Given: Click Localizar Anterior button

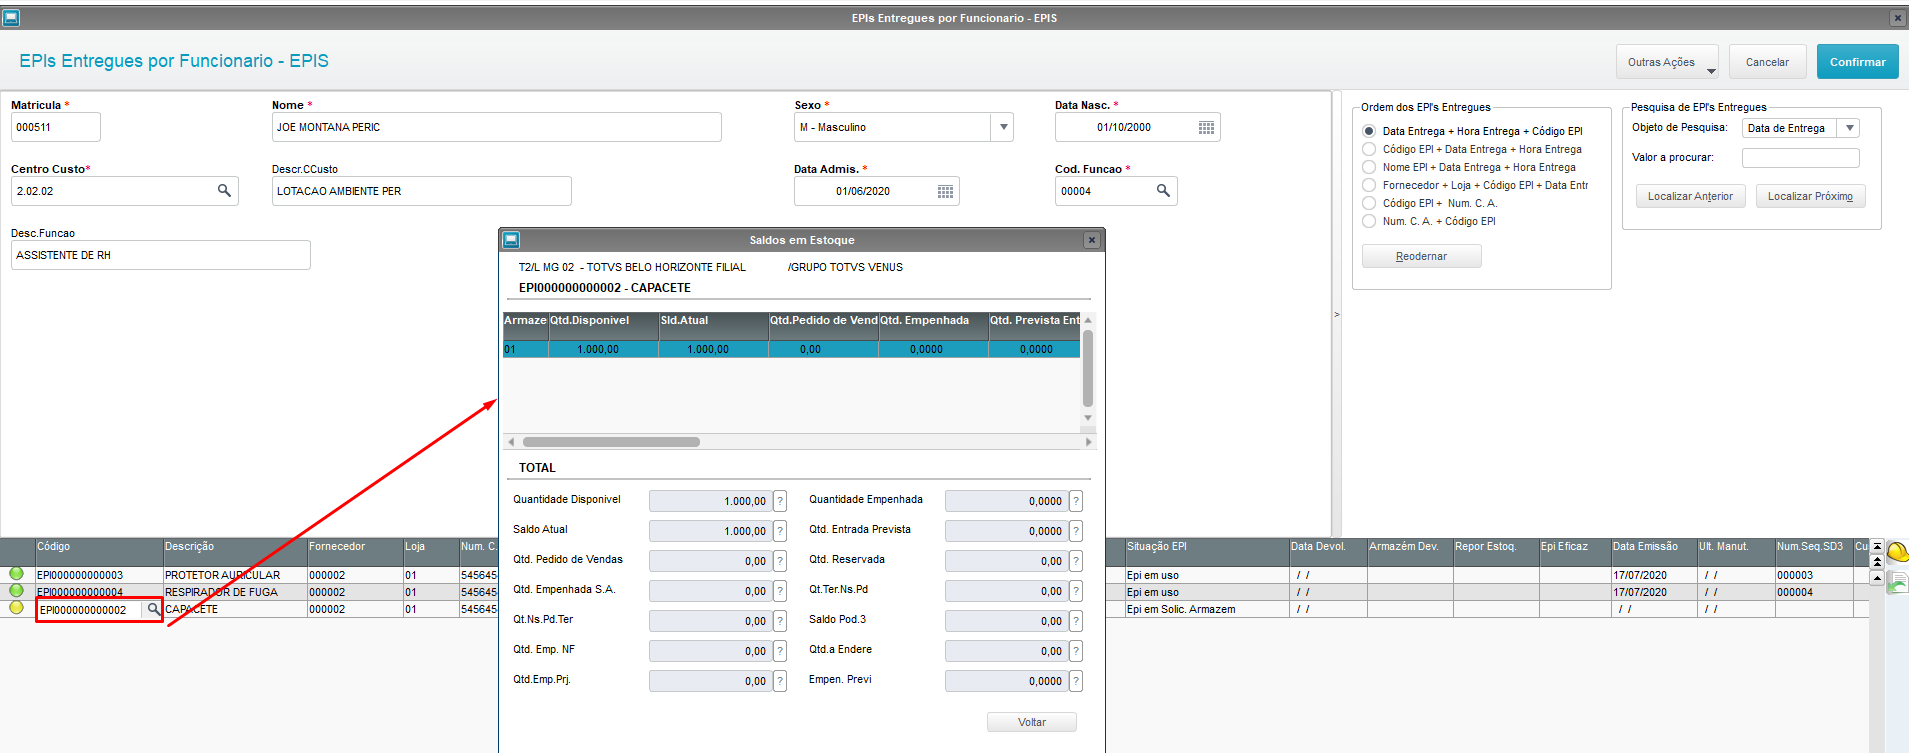Looking at the screenshot, I should (1690, 196).
